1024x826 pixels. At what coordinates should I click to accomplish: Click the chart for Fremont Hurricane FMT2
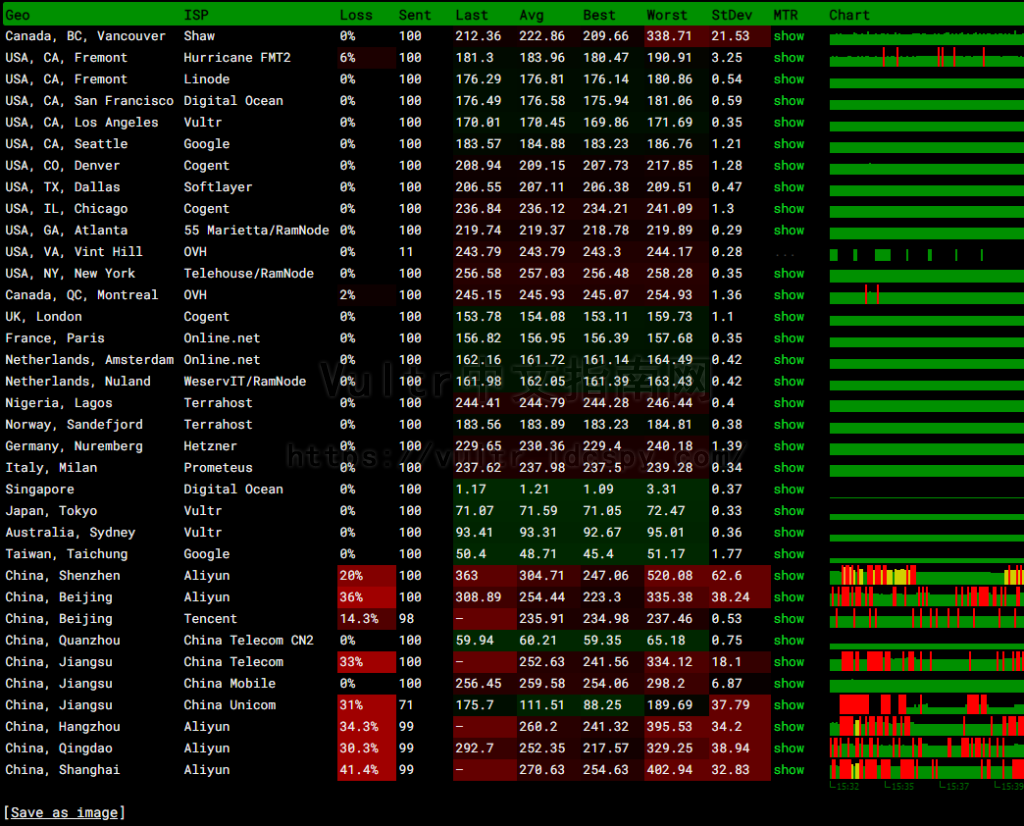coord(927,57)
